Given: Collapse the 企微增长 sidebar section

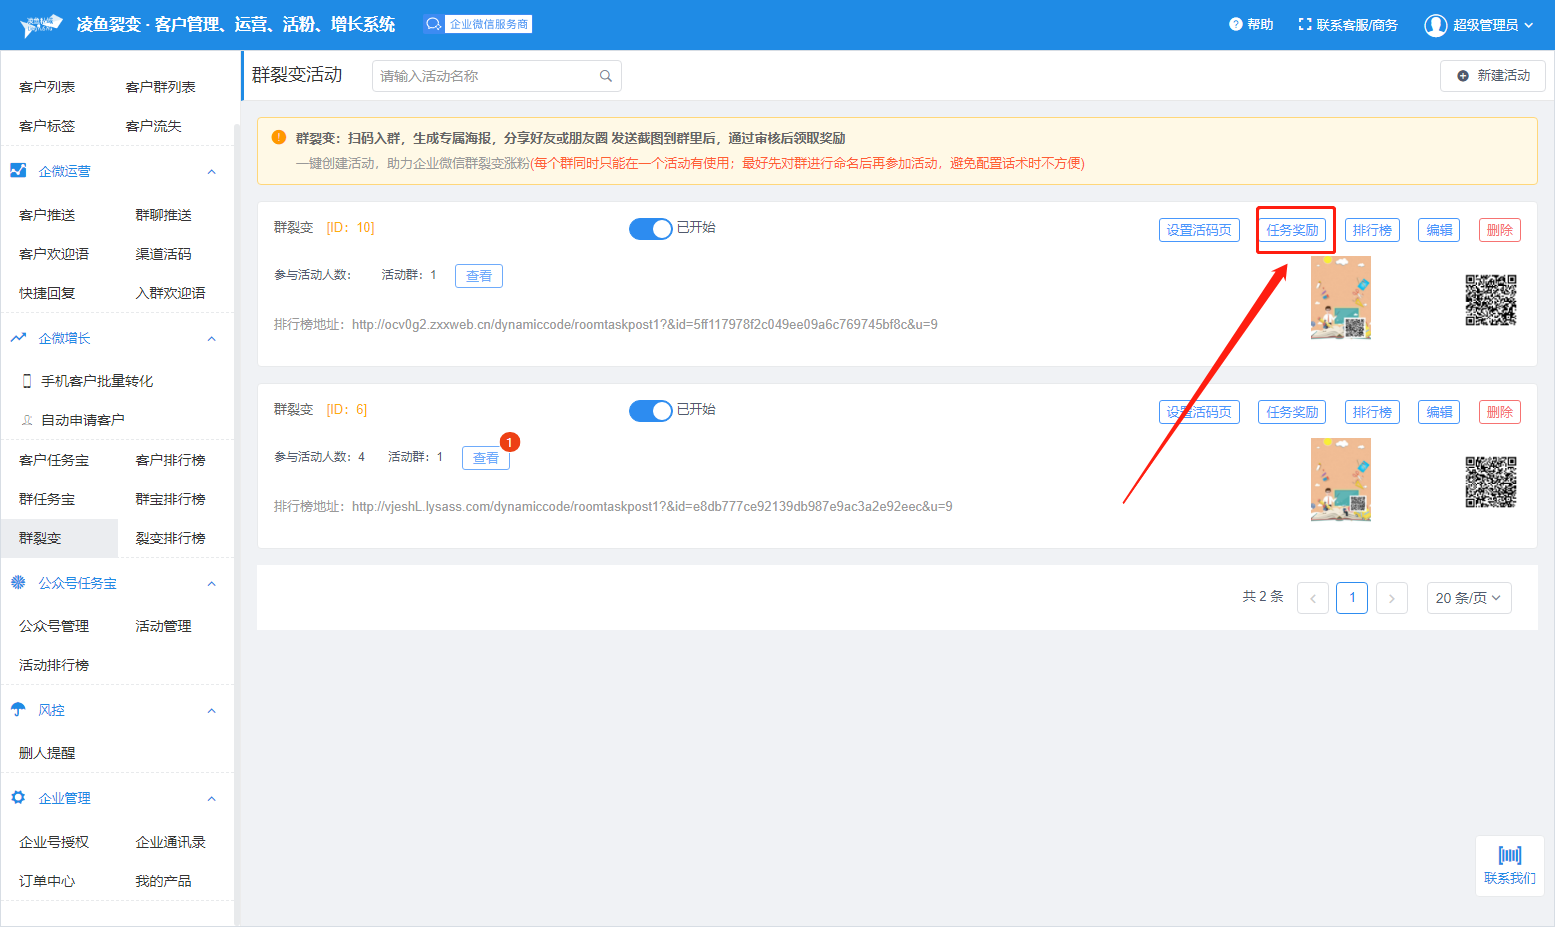Looking at the screenshot, I should click(211, 339).
